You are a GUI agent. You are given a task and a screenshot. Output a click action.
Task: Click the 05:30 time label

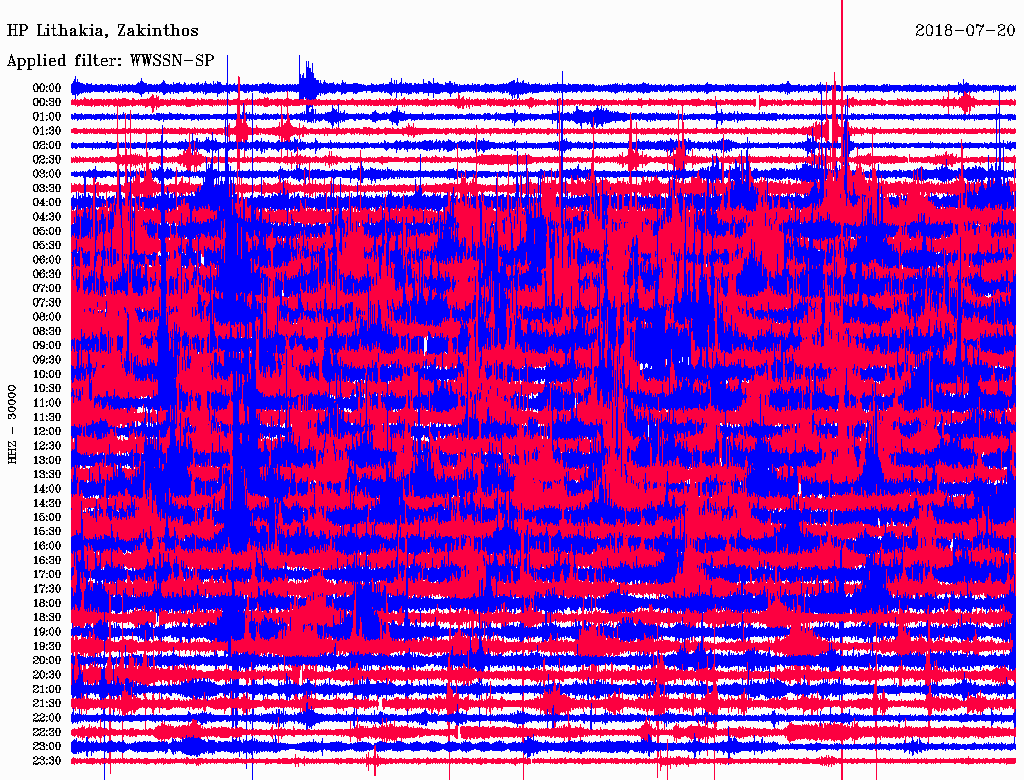click(47, 246)
